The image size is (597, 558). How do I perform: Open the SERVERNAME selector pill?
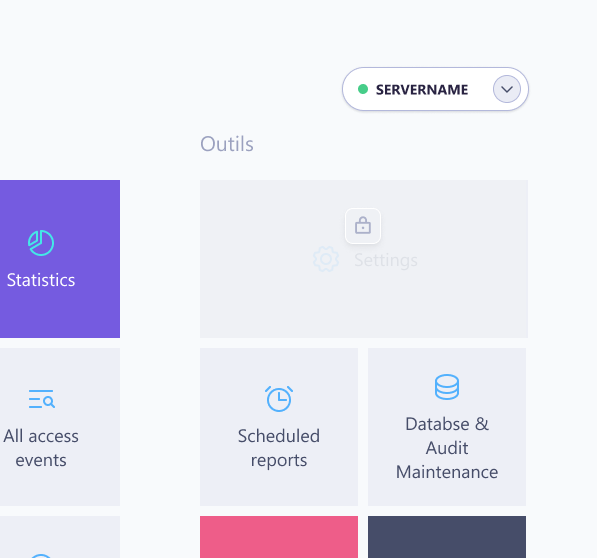point(435,89)
